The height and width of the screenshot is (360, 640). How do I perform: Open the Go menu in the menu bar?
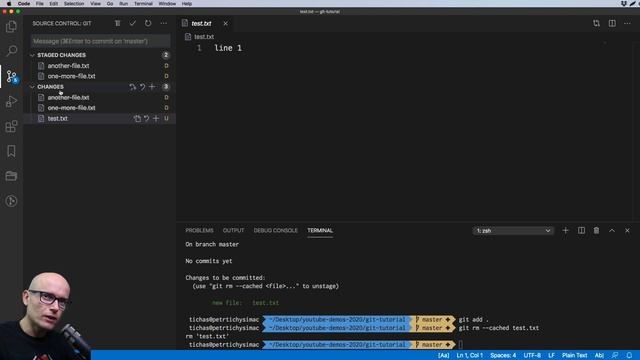(x=110, y=4)
